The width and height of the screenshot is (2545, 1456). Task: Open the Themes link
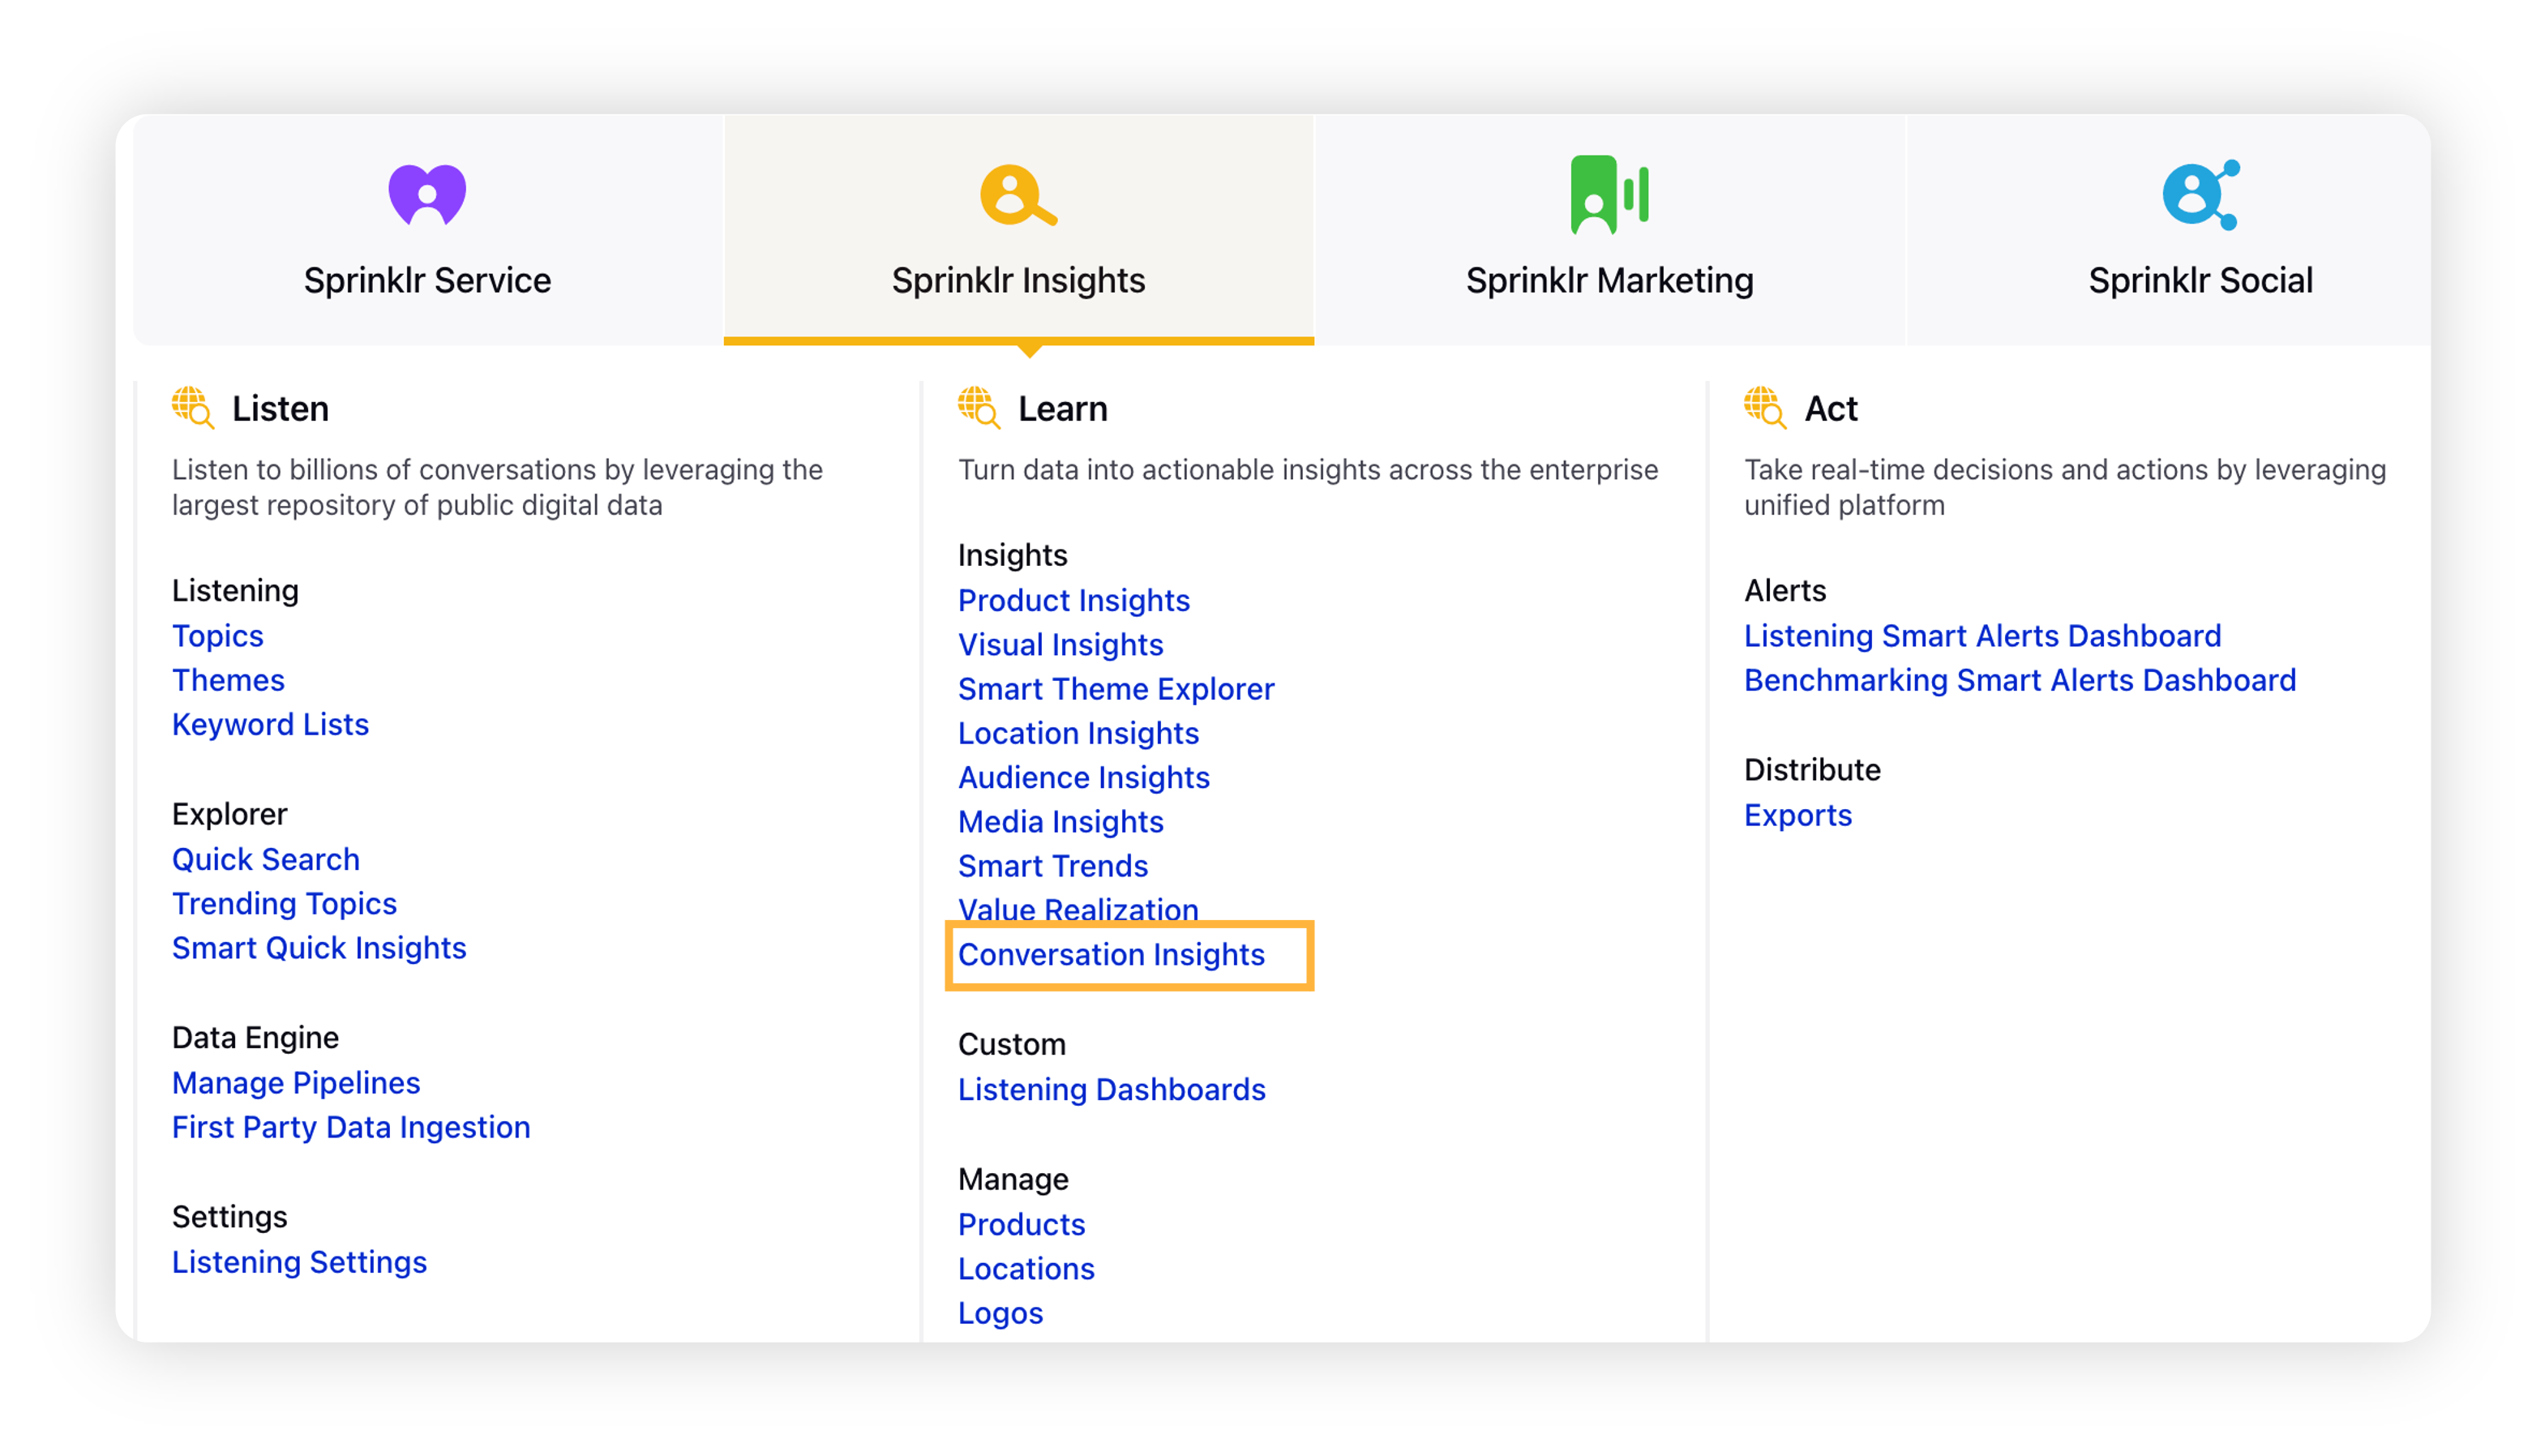tap(228, 680)
